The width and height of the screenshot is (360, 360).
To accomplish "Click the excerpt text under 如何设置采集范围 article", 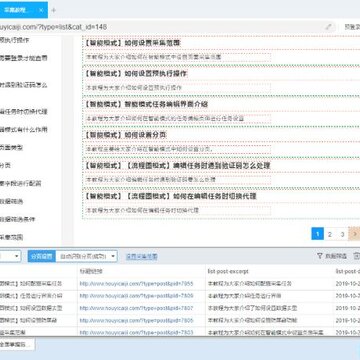I will pos(154,57).
